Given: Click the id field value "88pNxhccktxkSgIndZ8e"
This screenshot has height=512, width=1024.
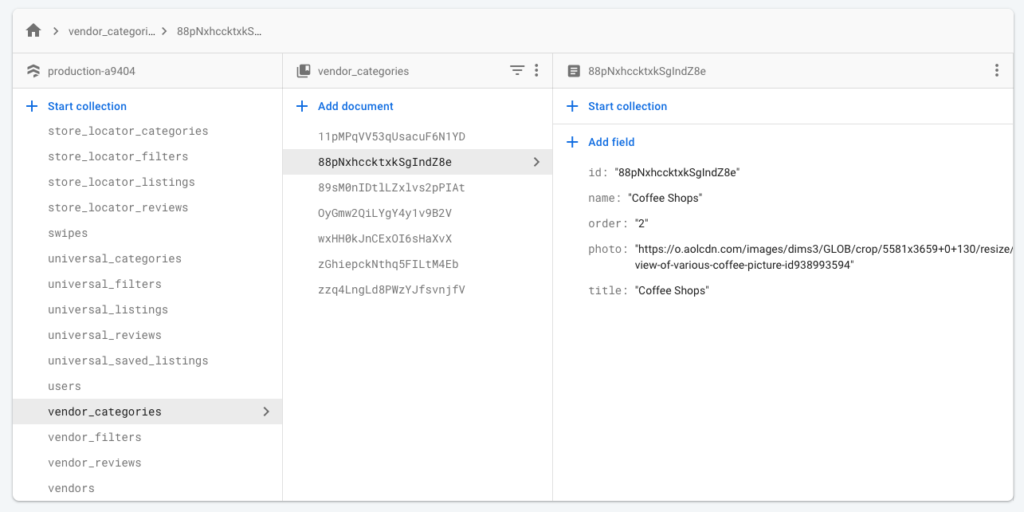Looking at the screenshot, I should pyautogui.click(x=677, y=172).
